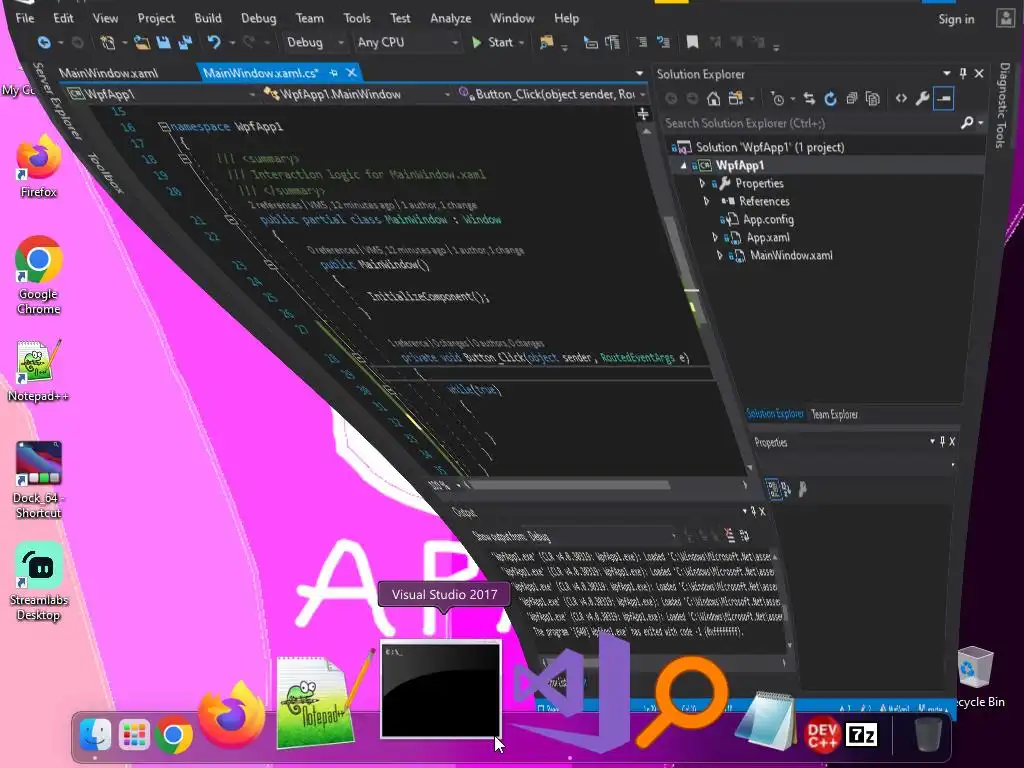Toggle Preview Selected Items in Solution Explorer

[944, 99]
